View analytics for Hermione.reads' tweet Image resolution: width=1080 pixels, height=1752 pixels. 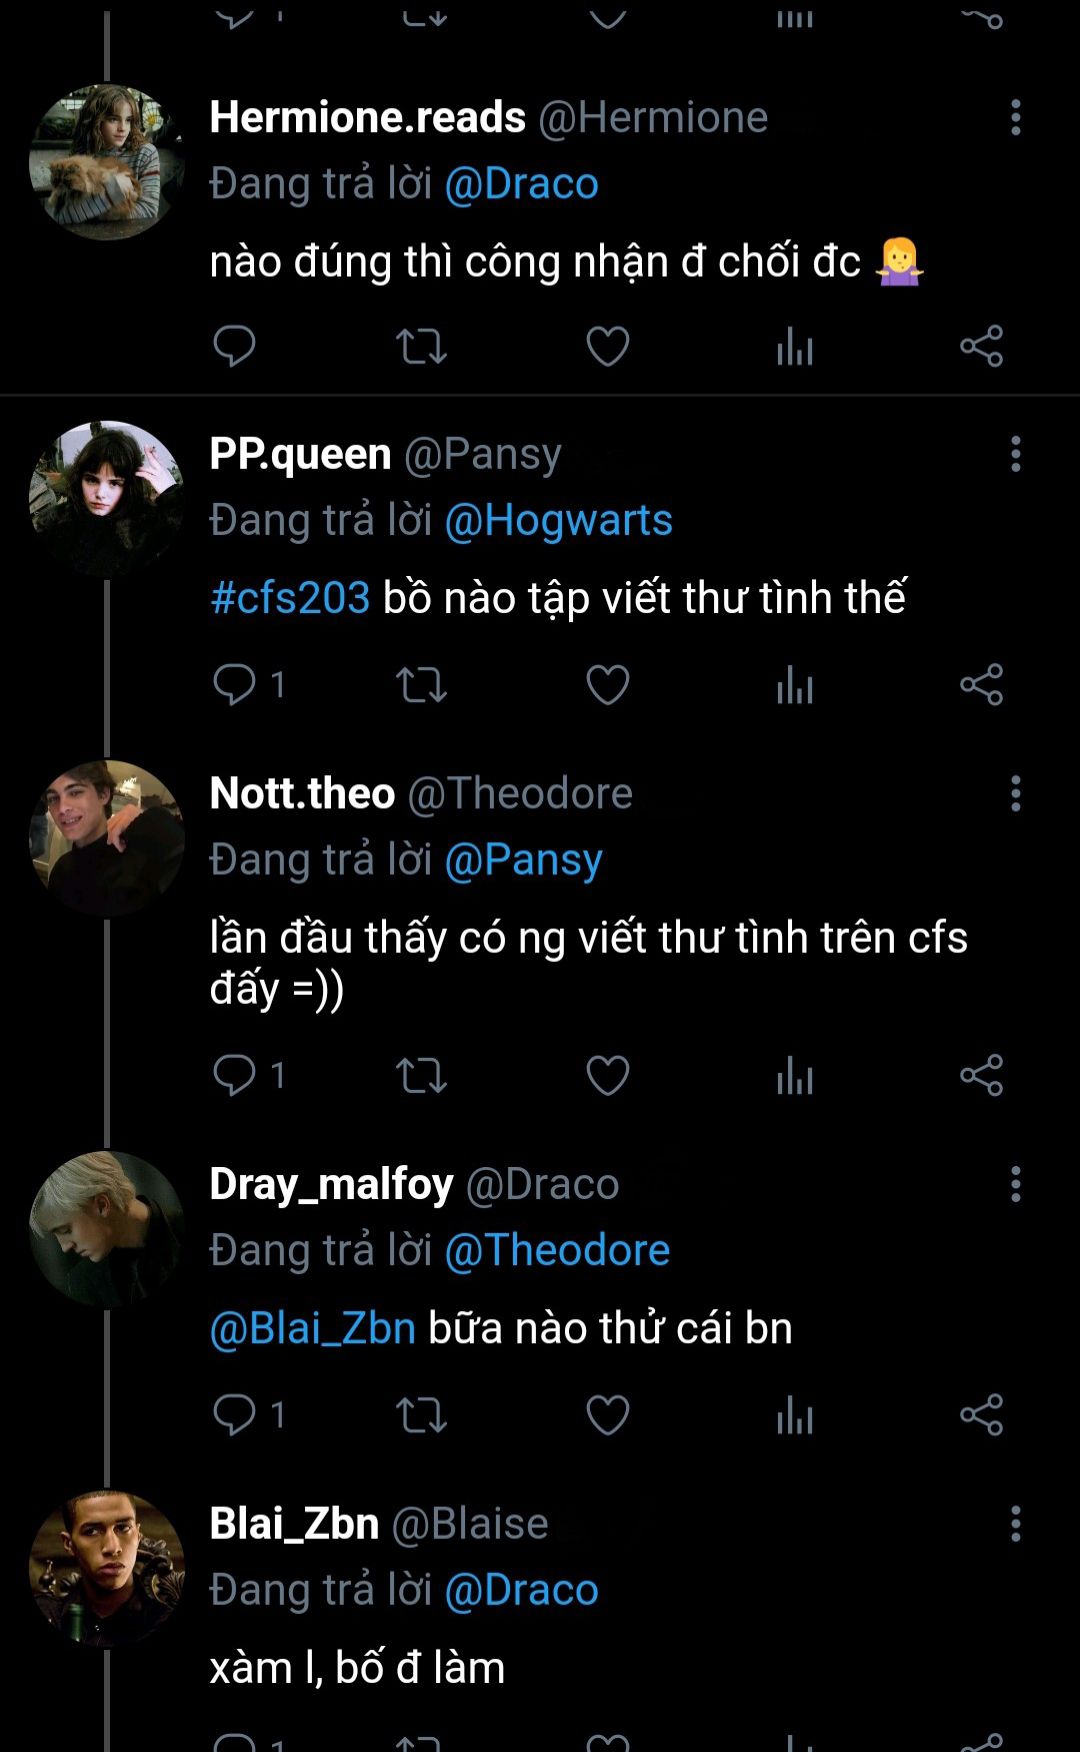coord(795,346)
